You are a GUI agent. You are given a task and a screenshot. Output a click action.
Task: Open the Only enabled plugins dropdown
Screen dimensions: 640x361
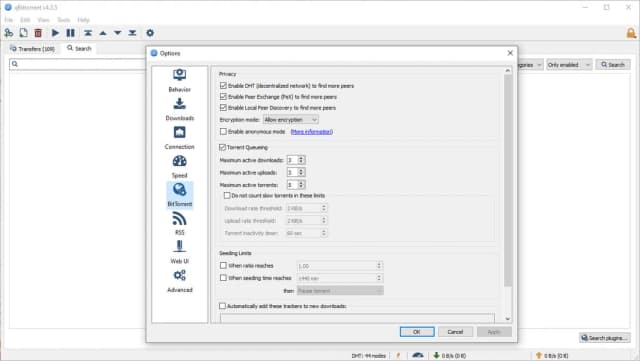click(x=569, y=65)
